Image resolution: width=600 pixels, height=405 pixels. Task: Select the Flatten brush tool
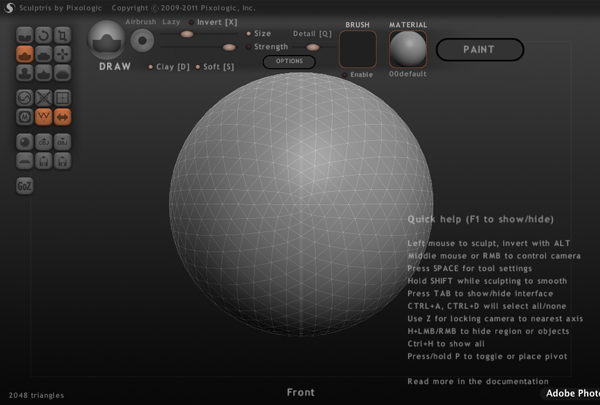44,53
